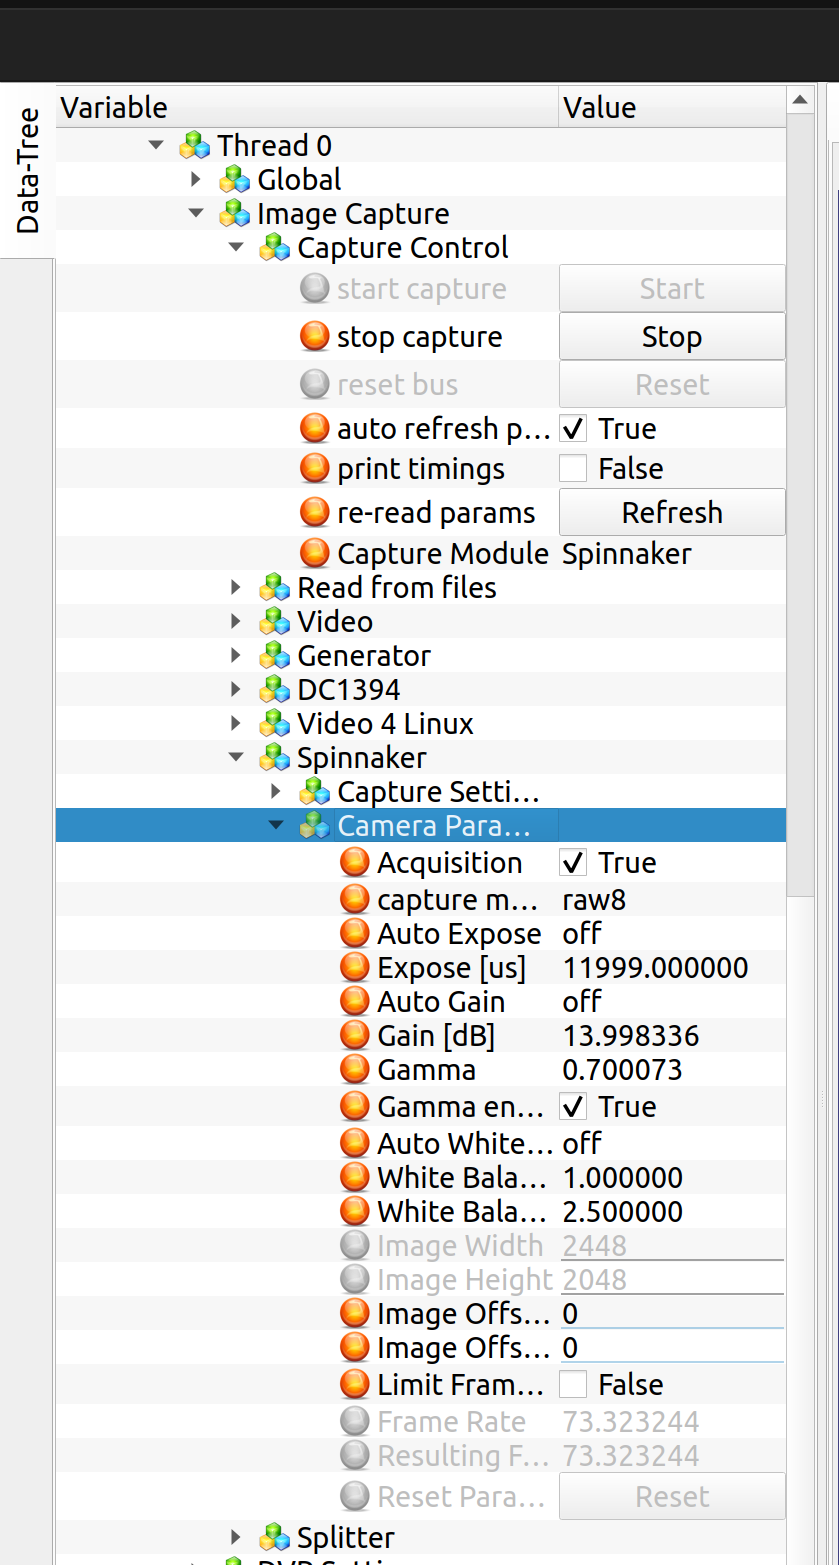839x1565 pixels.
Task: Click the Gamma value 0.700073
Action: pos(622,1070)
